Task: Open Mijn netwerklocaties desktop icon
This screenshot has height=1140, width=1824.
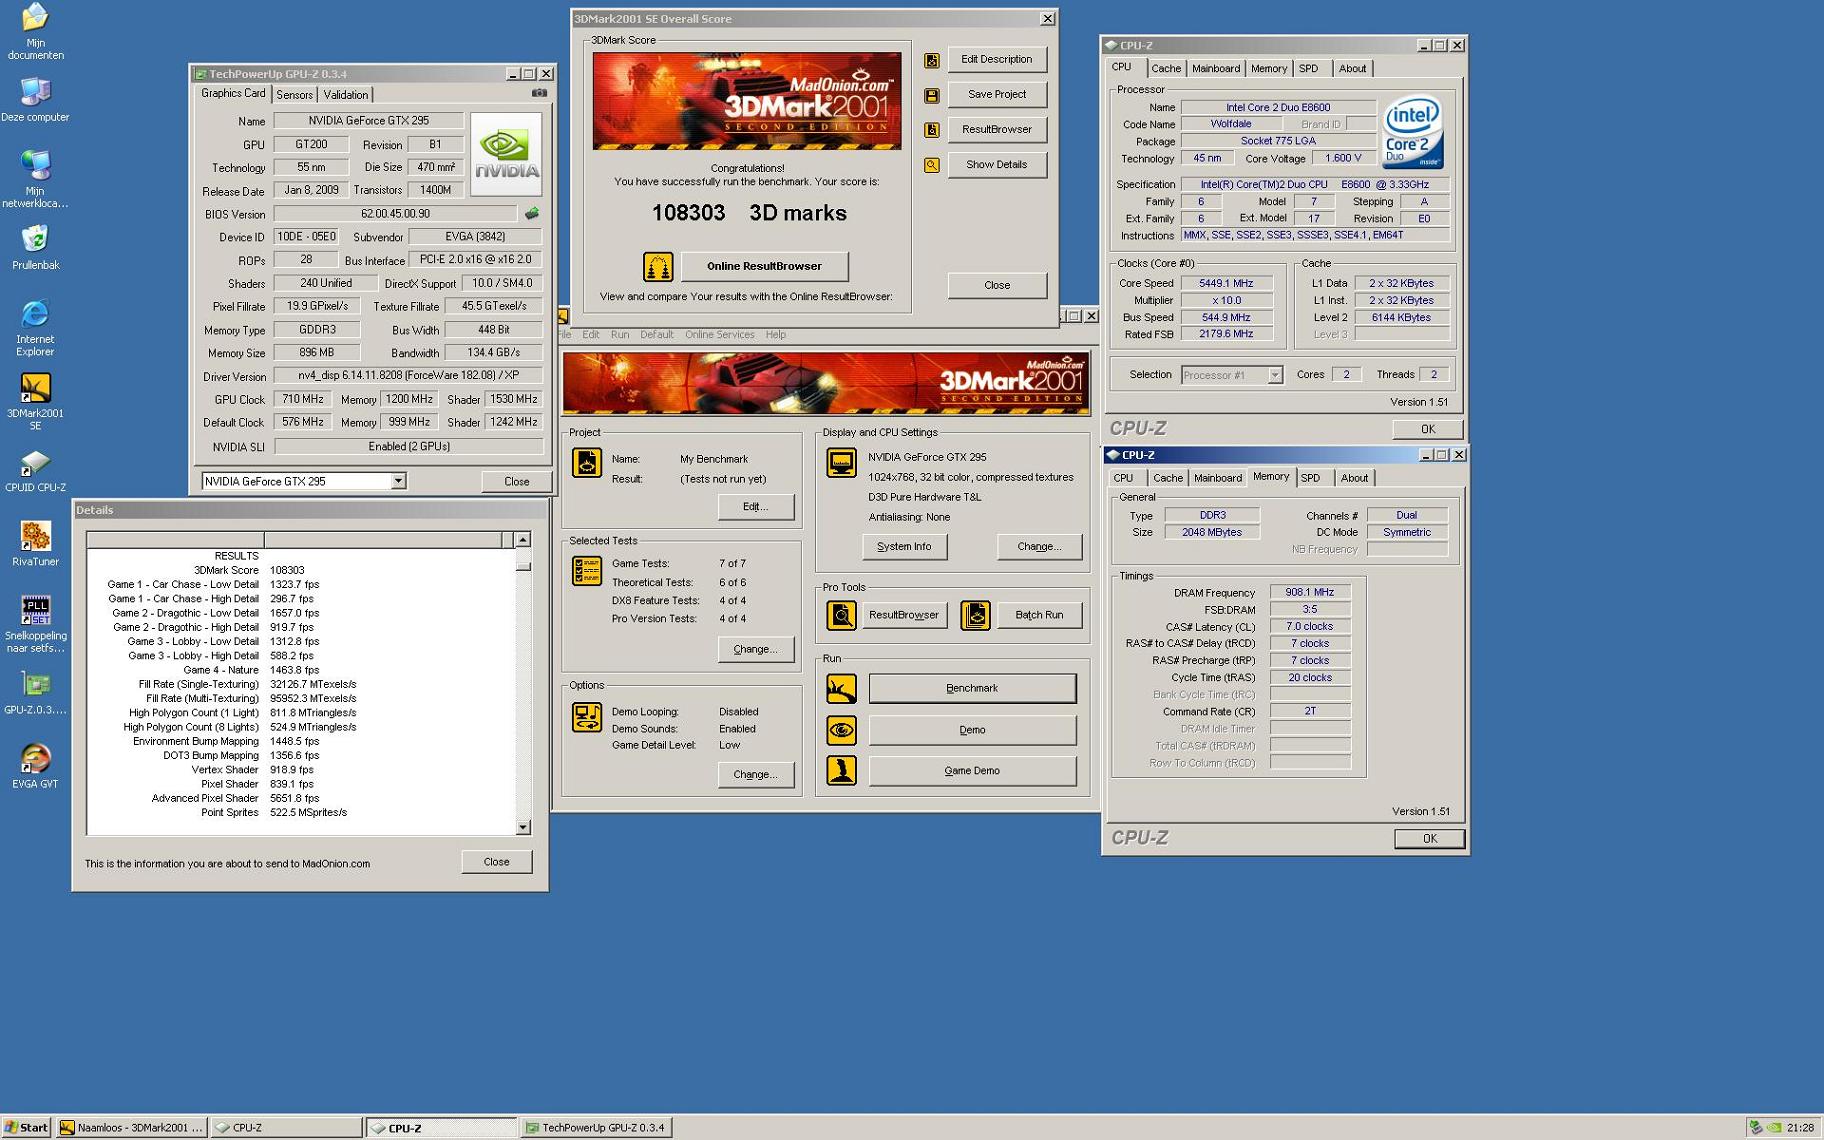Action: [x=35, y=166]
